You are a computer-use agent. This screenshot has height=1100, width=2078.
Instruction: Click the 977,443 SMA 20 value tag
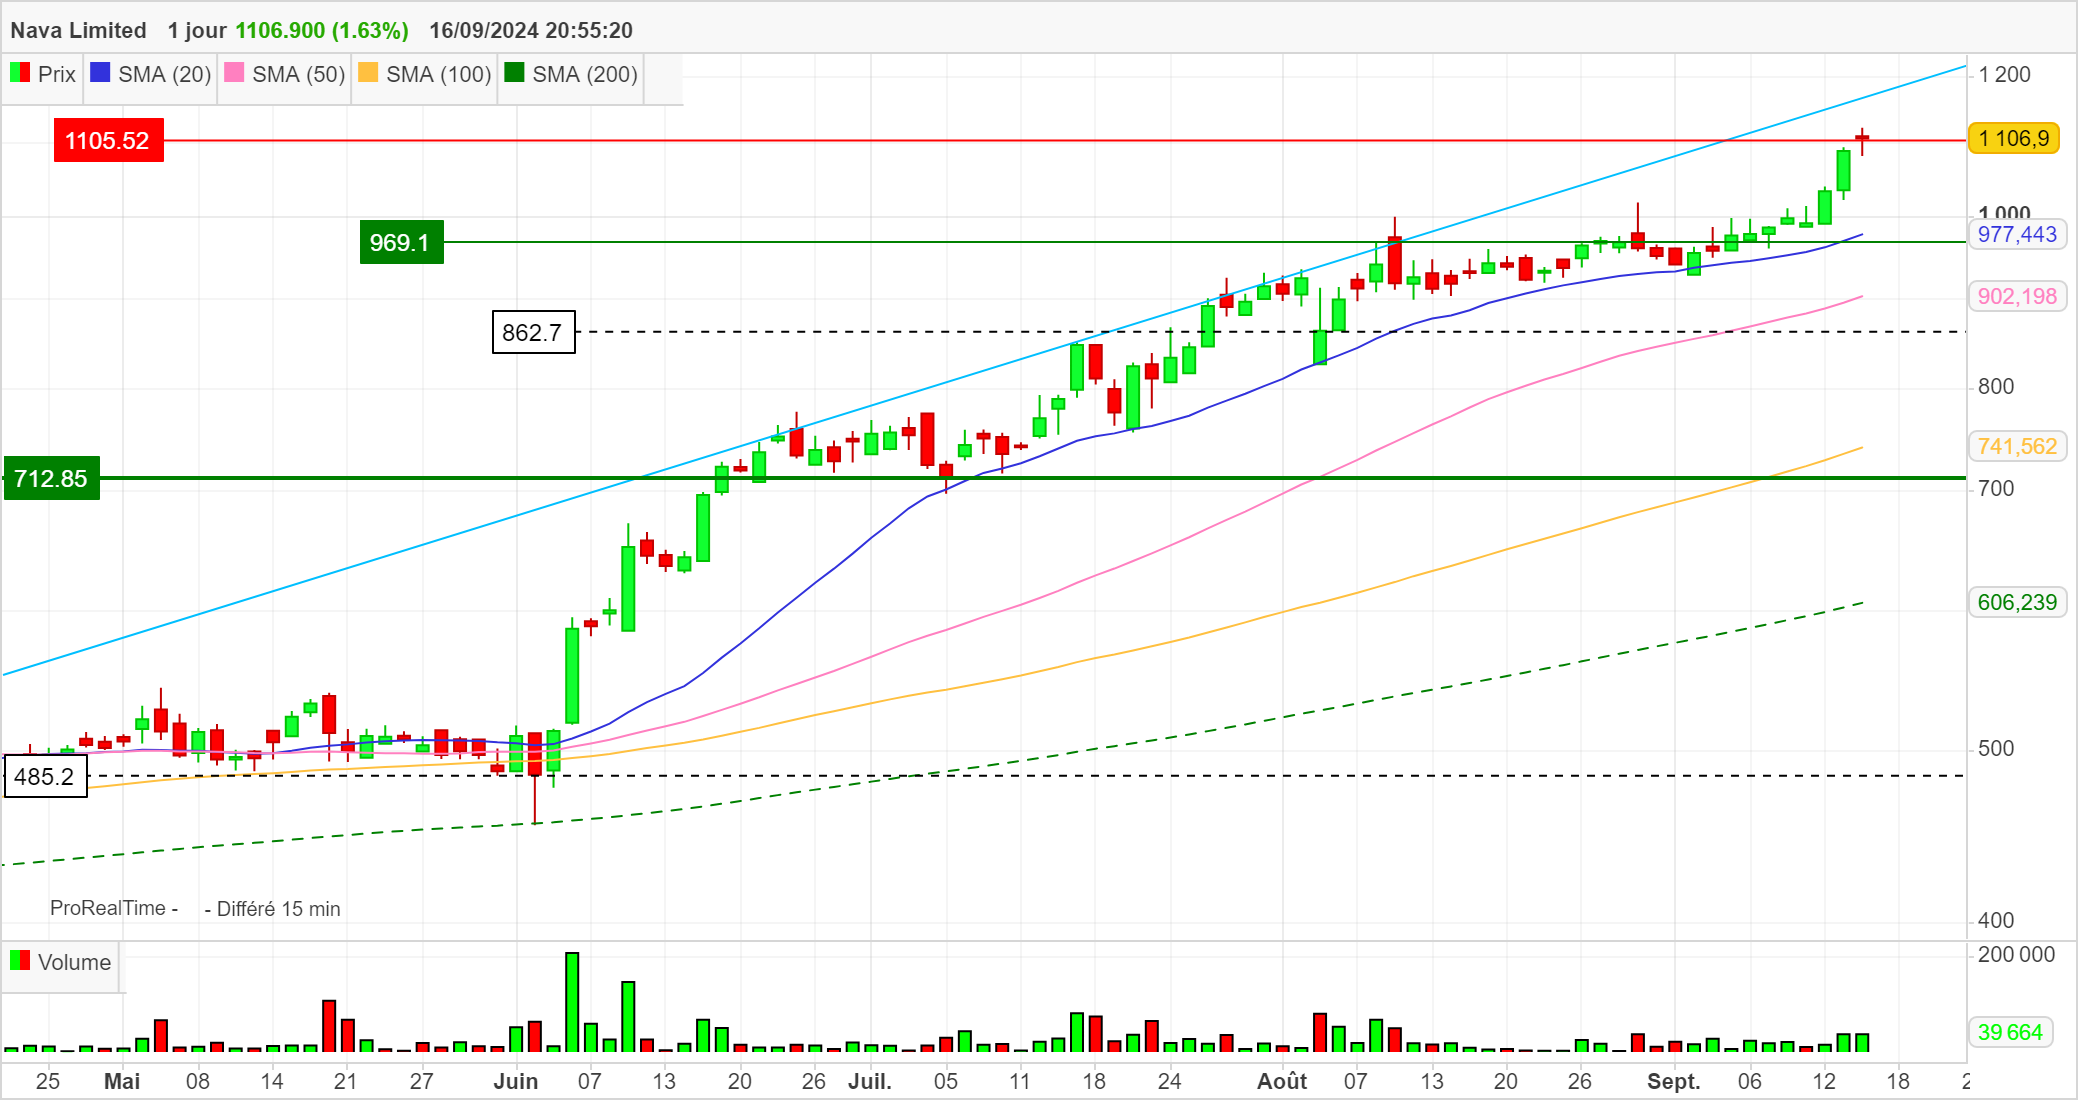(2018, 234)
